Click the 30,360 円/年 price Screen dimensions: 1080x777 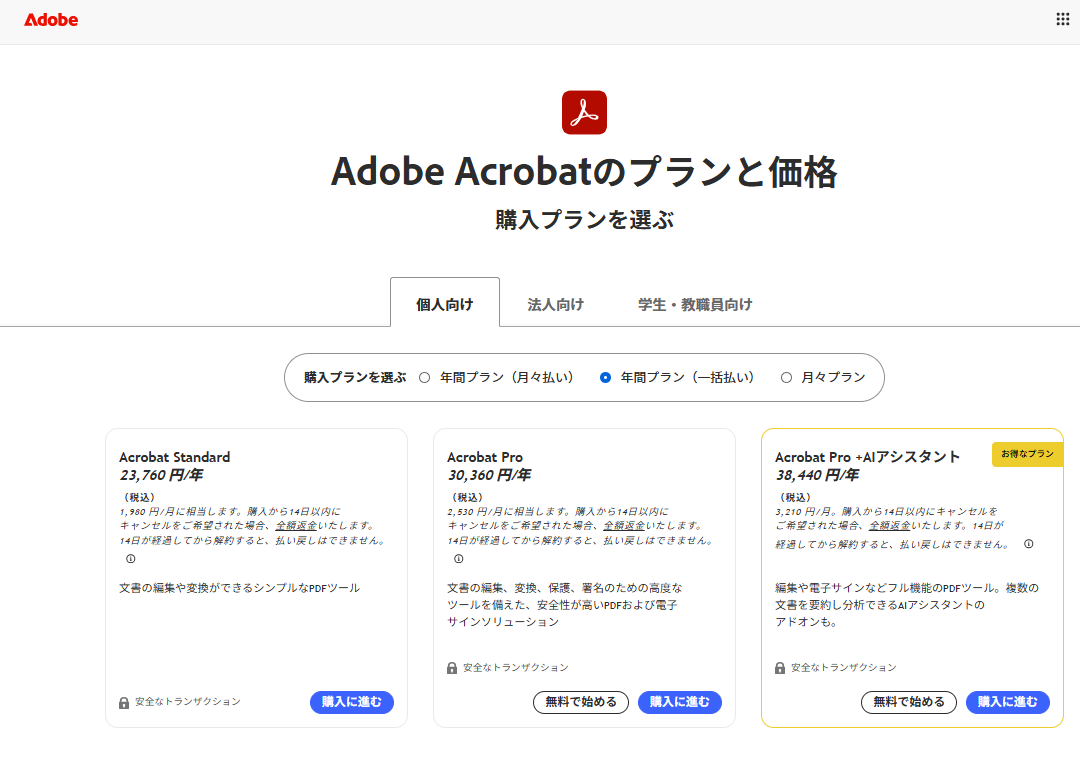coord(489,475)
